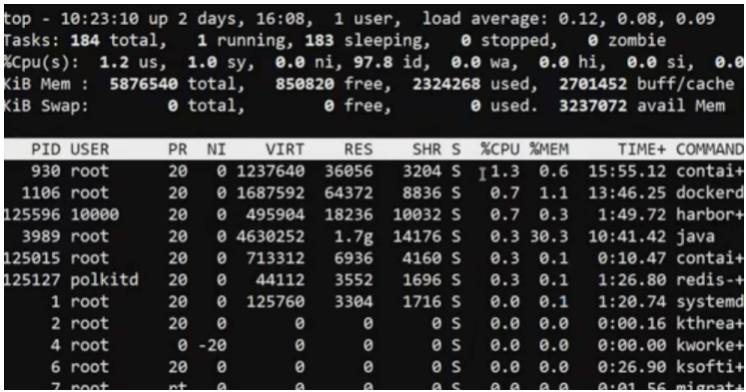Select the dockerd process row
Image resolution: width=746 pixels, height=392 pixels.
click(374, 193)
